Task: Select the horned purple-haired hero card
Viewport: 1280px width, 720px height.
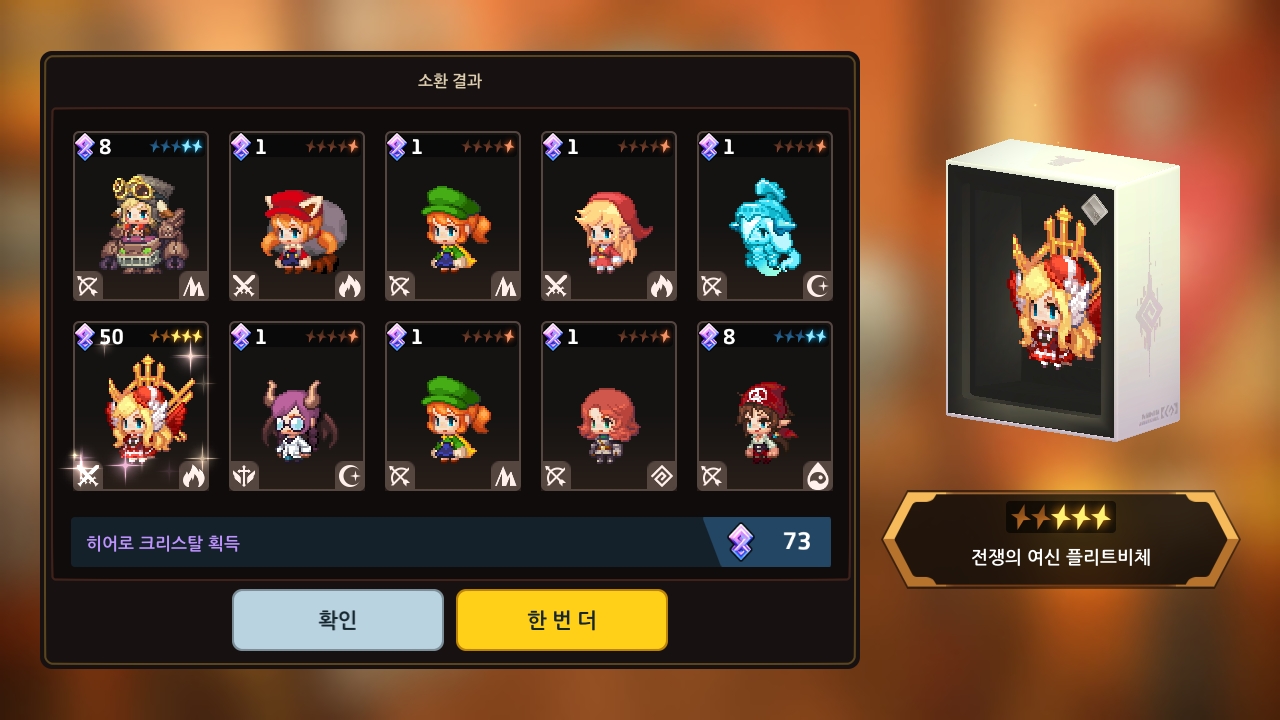Action: tap(297, 406)
